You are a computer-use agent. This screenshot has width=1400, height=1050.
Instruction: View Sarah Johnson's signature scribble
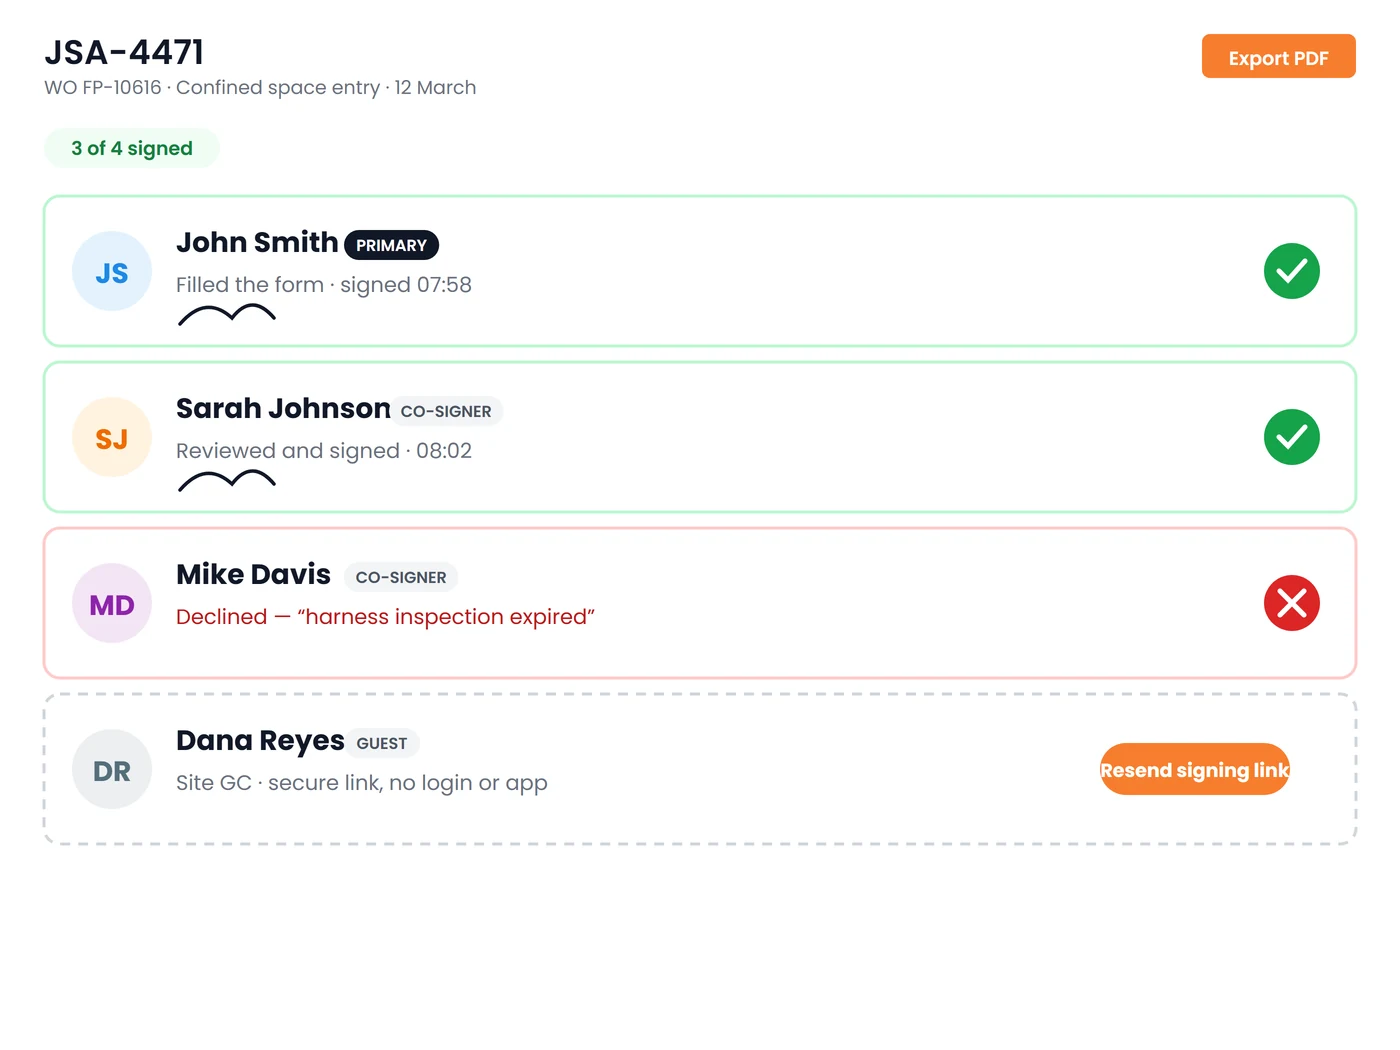pyautogui.click(x=227, y=481)
